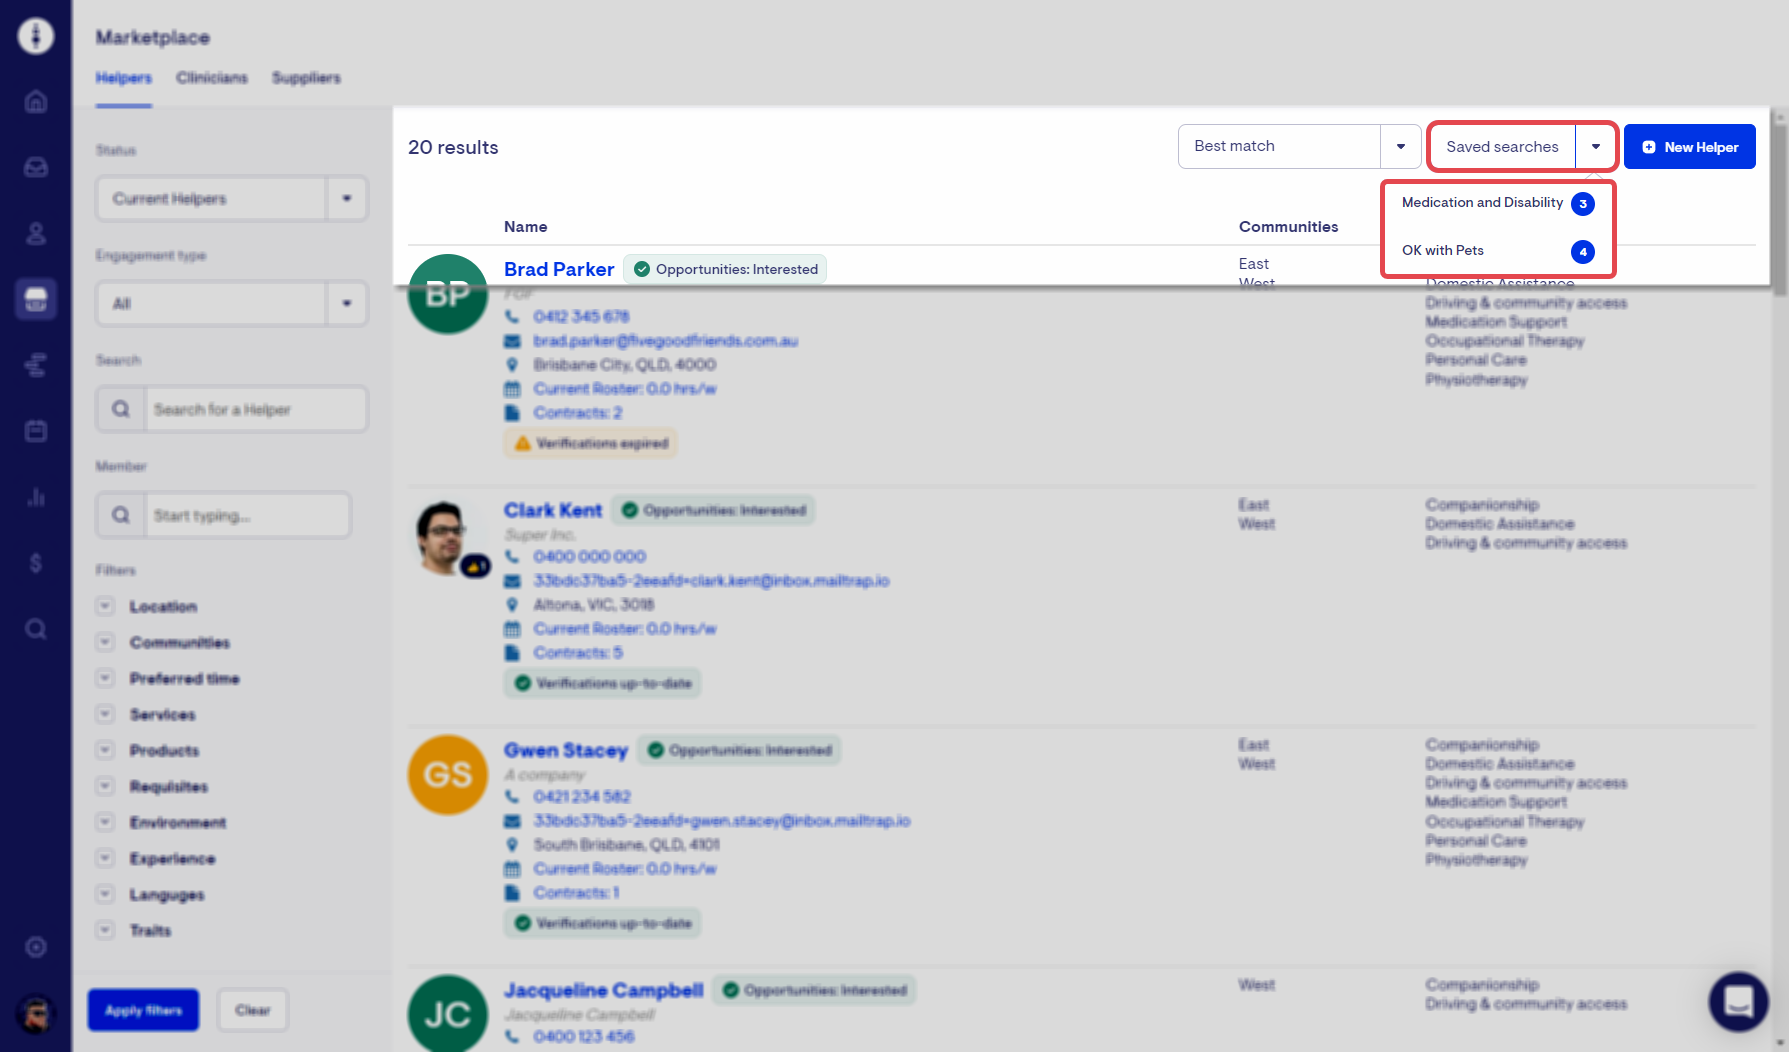Switch to the Clinicians tab
The image size is (1789, 1052).
[211, 78]
